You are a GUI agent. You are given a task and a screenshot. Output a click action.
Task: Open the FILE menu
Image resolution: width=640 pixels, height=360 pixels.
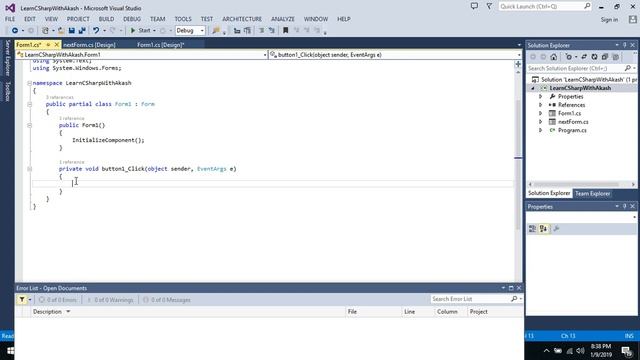tap(10, 19)
